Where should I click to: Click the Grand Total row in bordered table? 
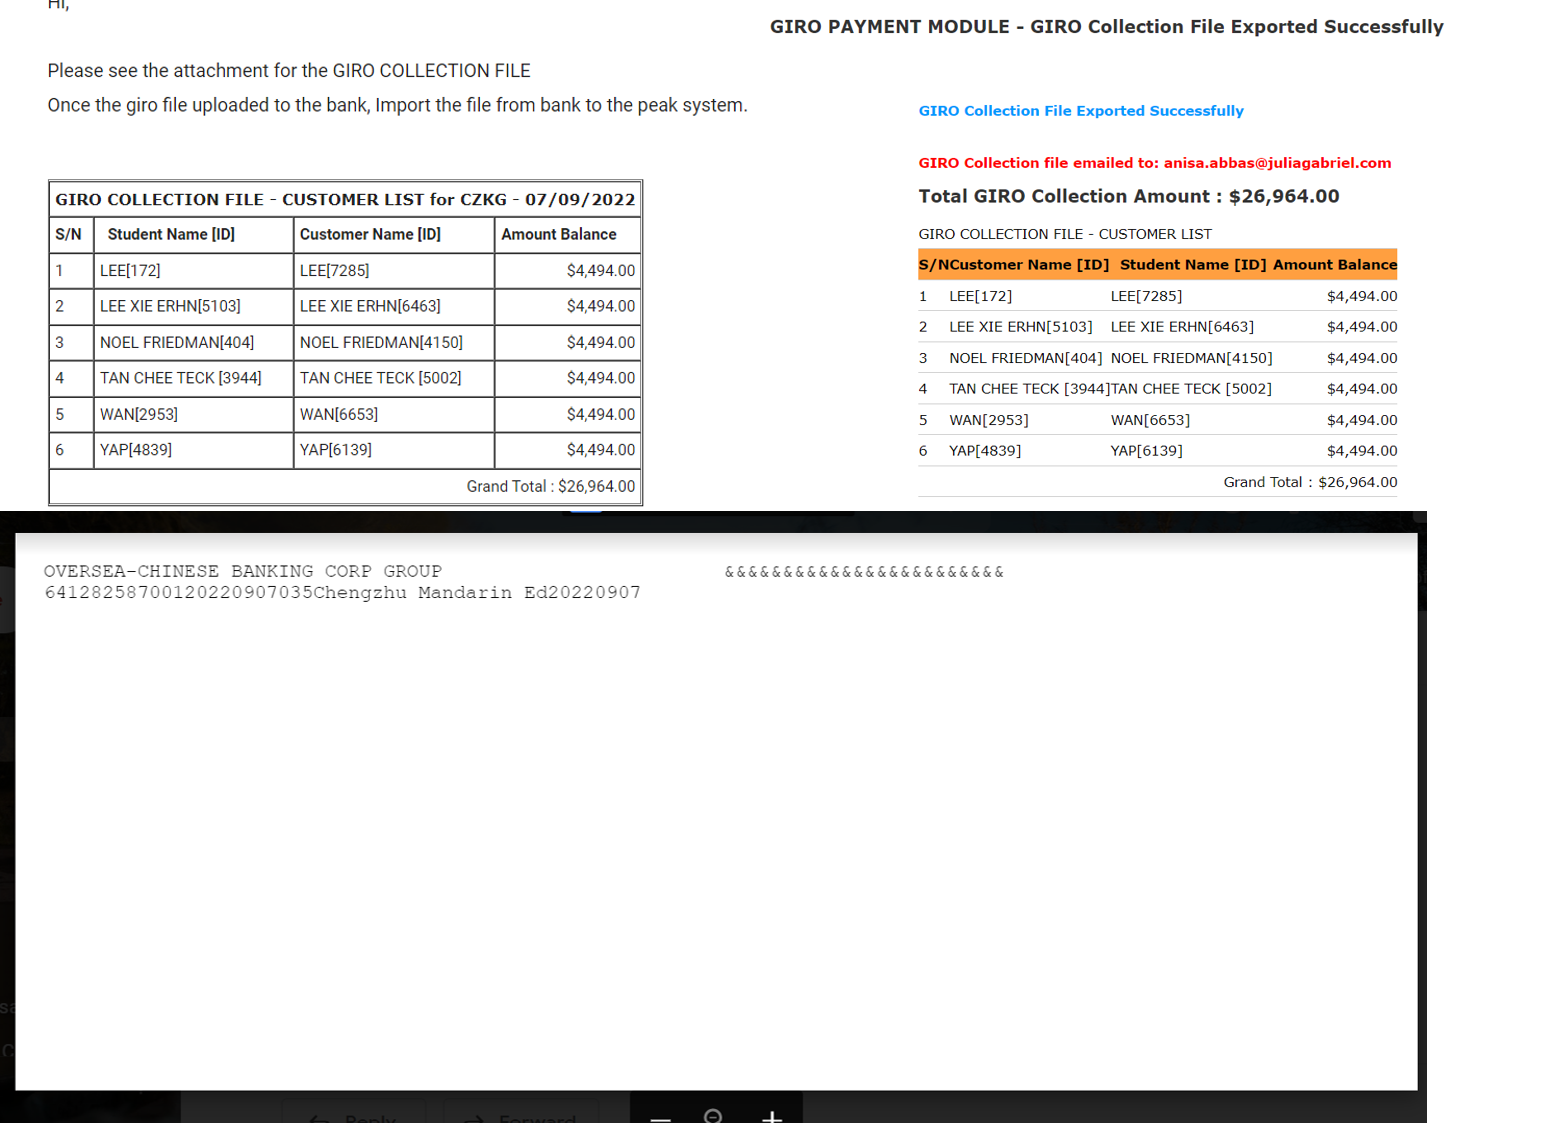pos(345,487)
